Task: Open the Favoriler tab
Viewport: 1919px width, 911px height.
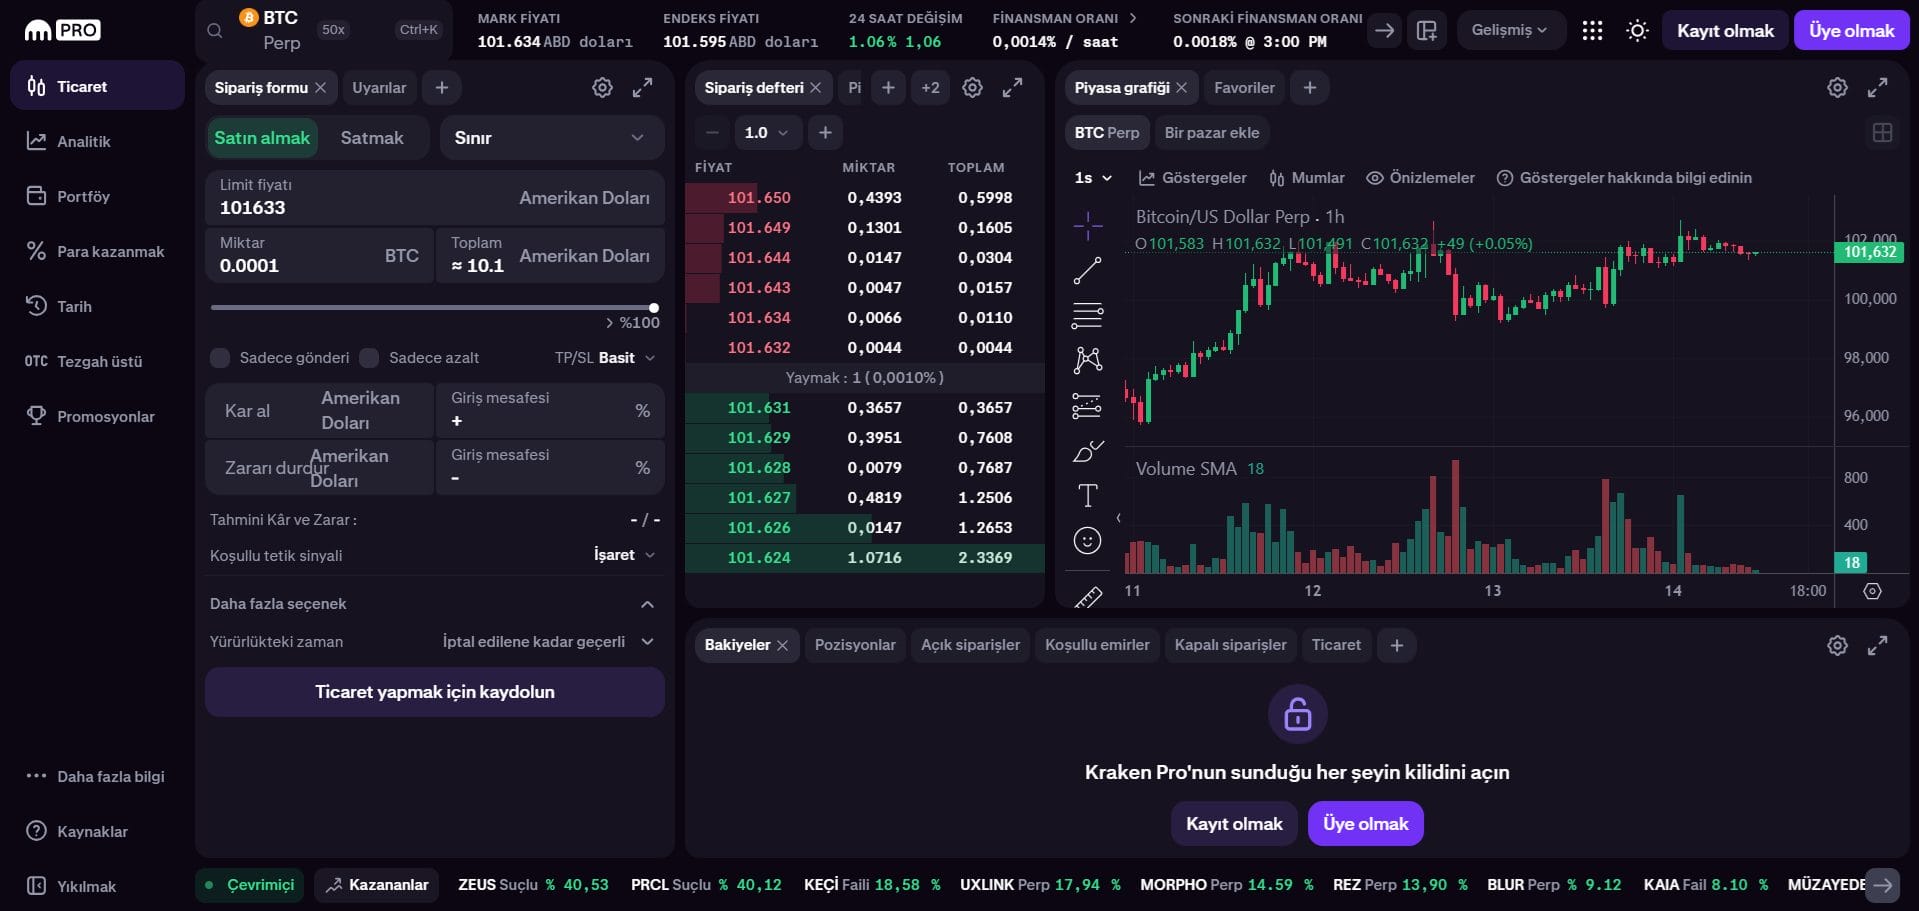Action: (x=1244, y=88)
